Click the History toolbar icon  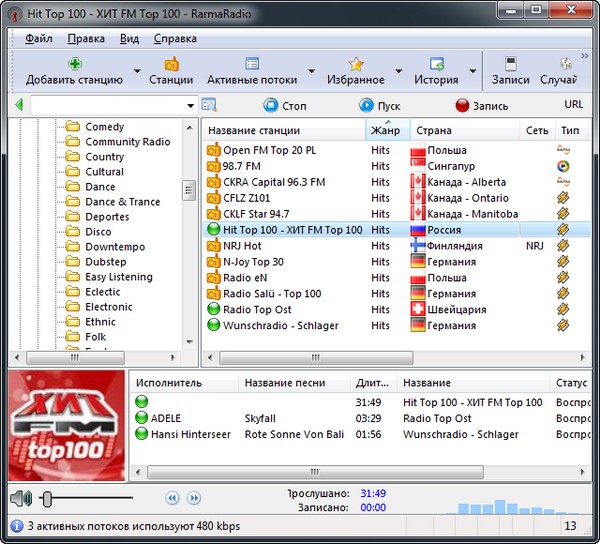coord(436,63)
